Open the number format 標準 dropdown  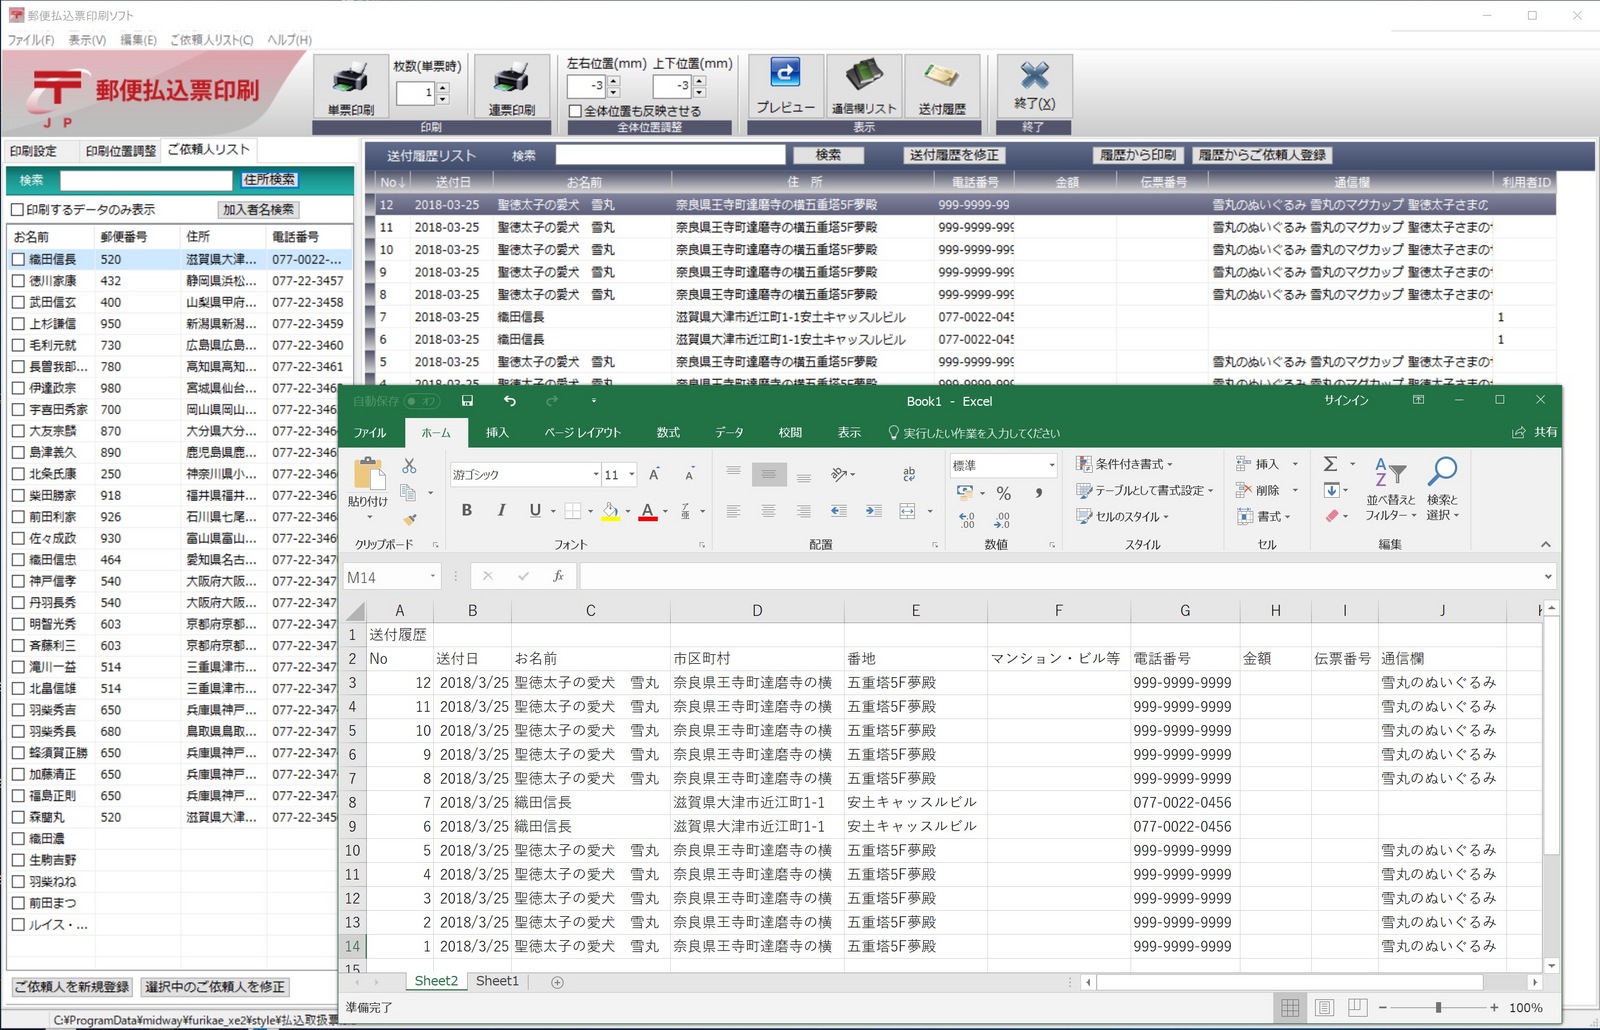point(1052,465)
